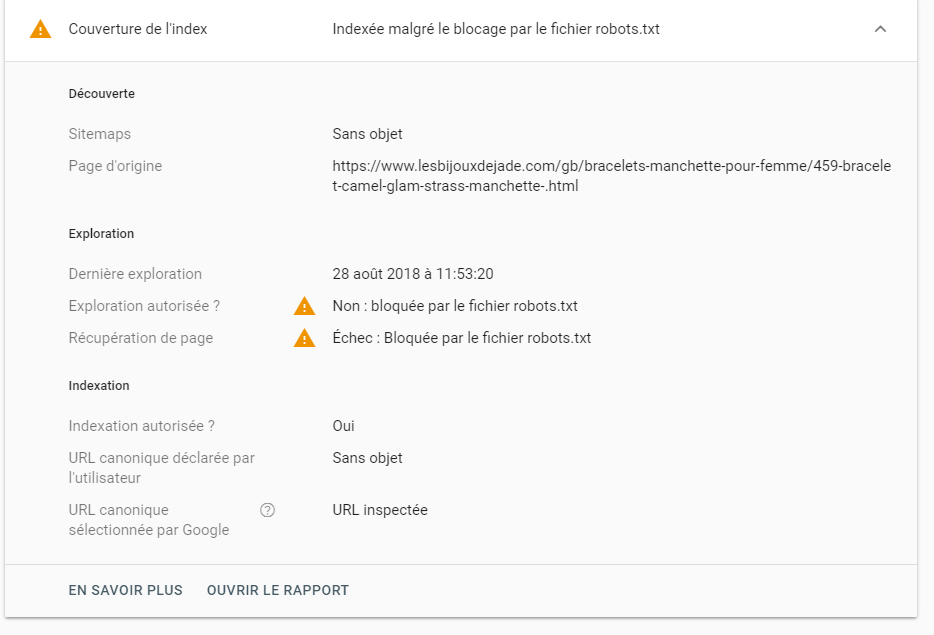
Task: Click the Indexation section heading
Action: [x=99, y=386]
